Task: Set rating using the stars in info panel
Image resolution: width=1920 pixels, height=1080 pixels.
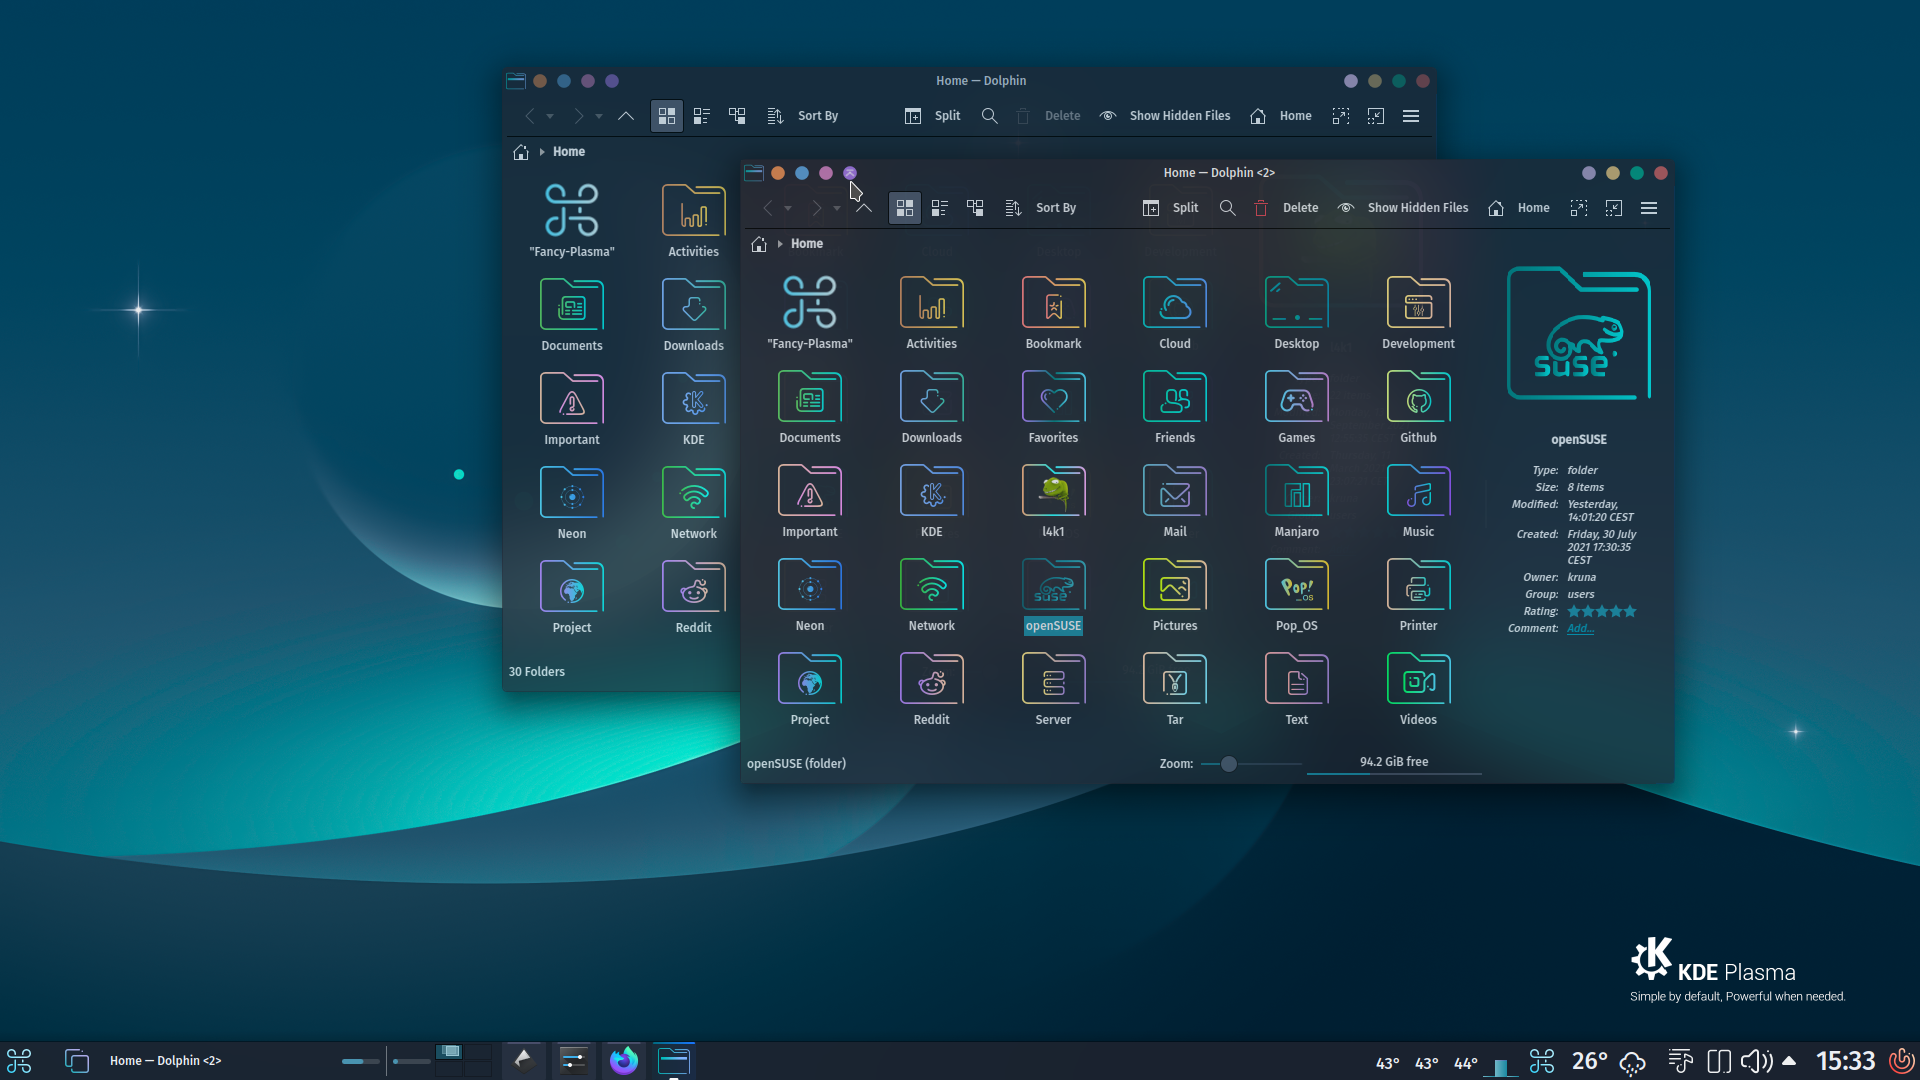Action: [x=1602, y=611]
